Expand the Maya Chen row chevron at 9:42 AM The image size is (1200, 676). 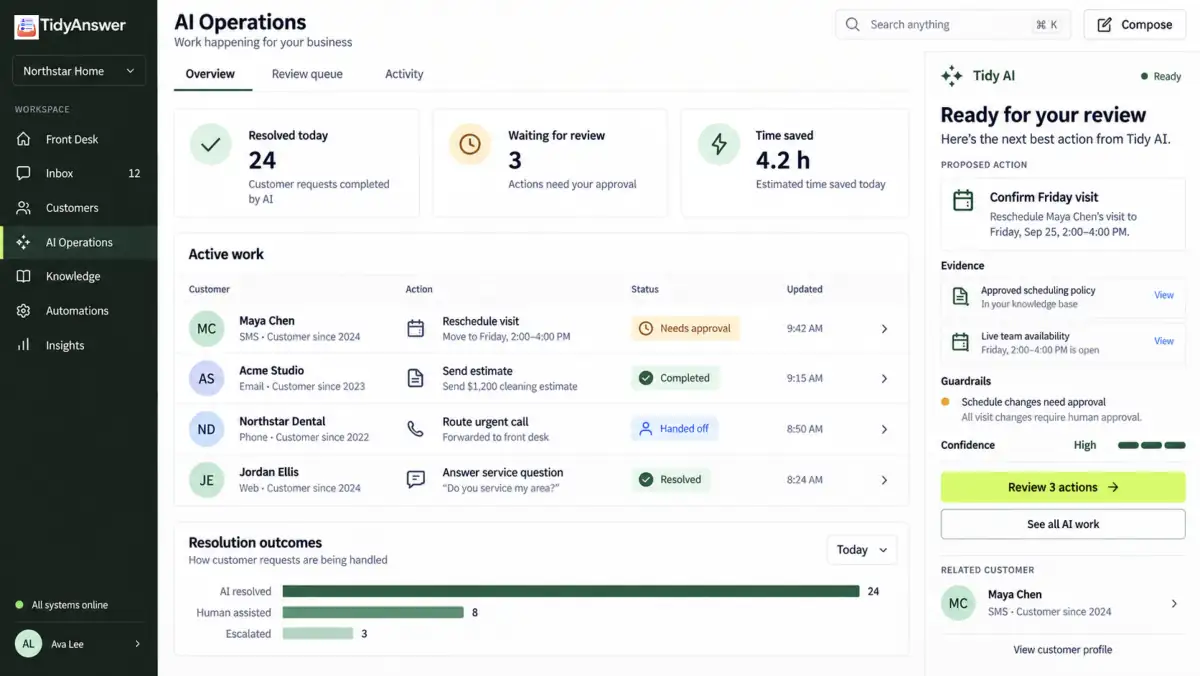coord(884,328)
